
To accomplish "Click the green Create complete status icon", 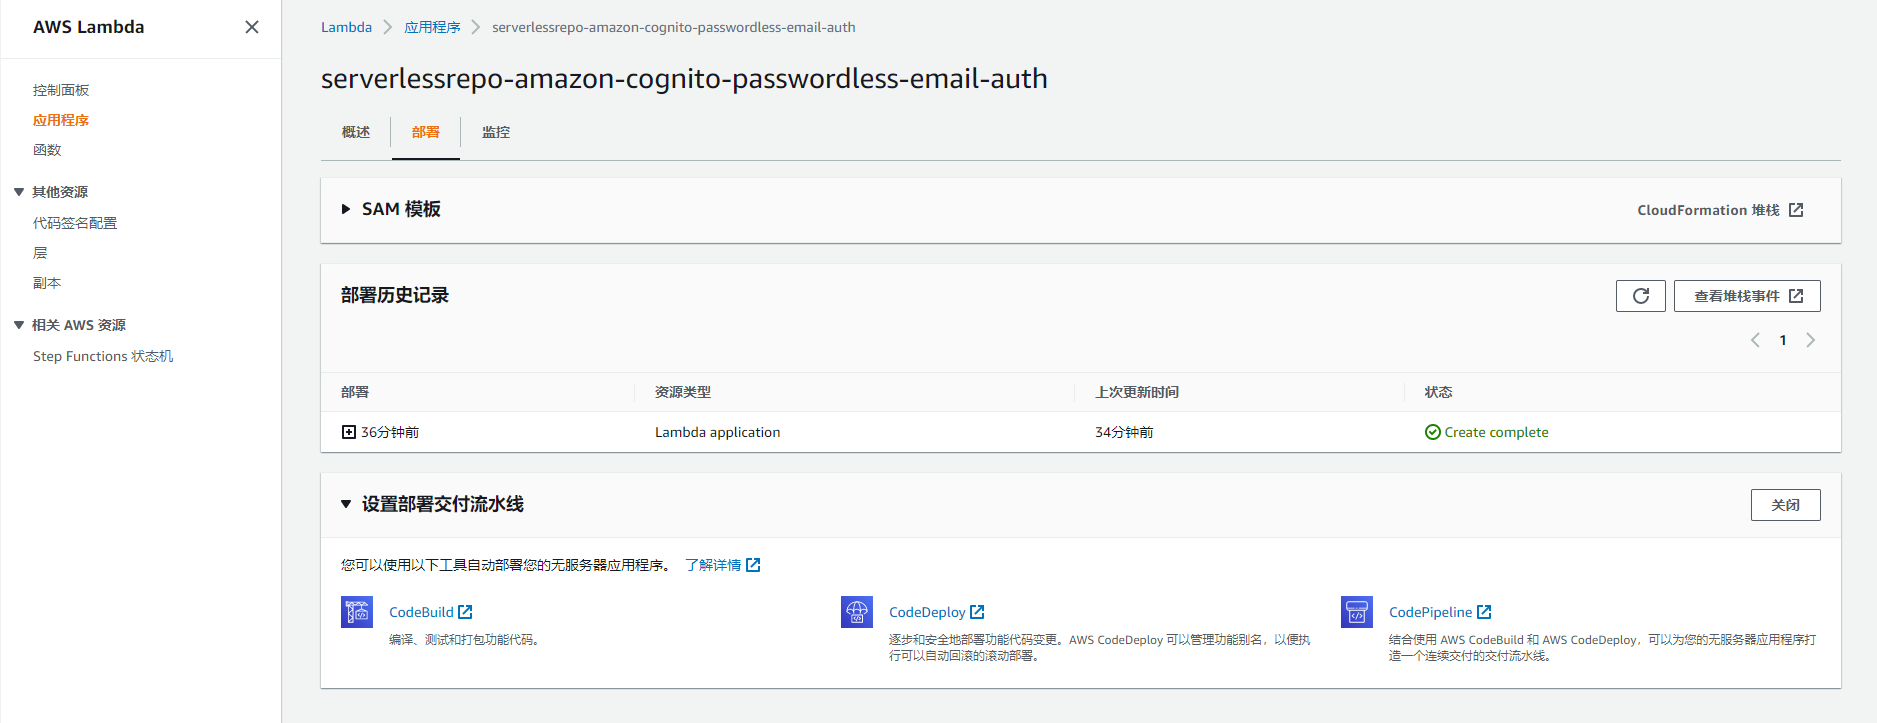I will point(1432,432).
